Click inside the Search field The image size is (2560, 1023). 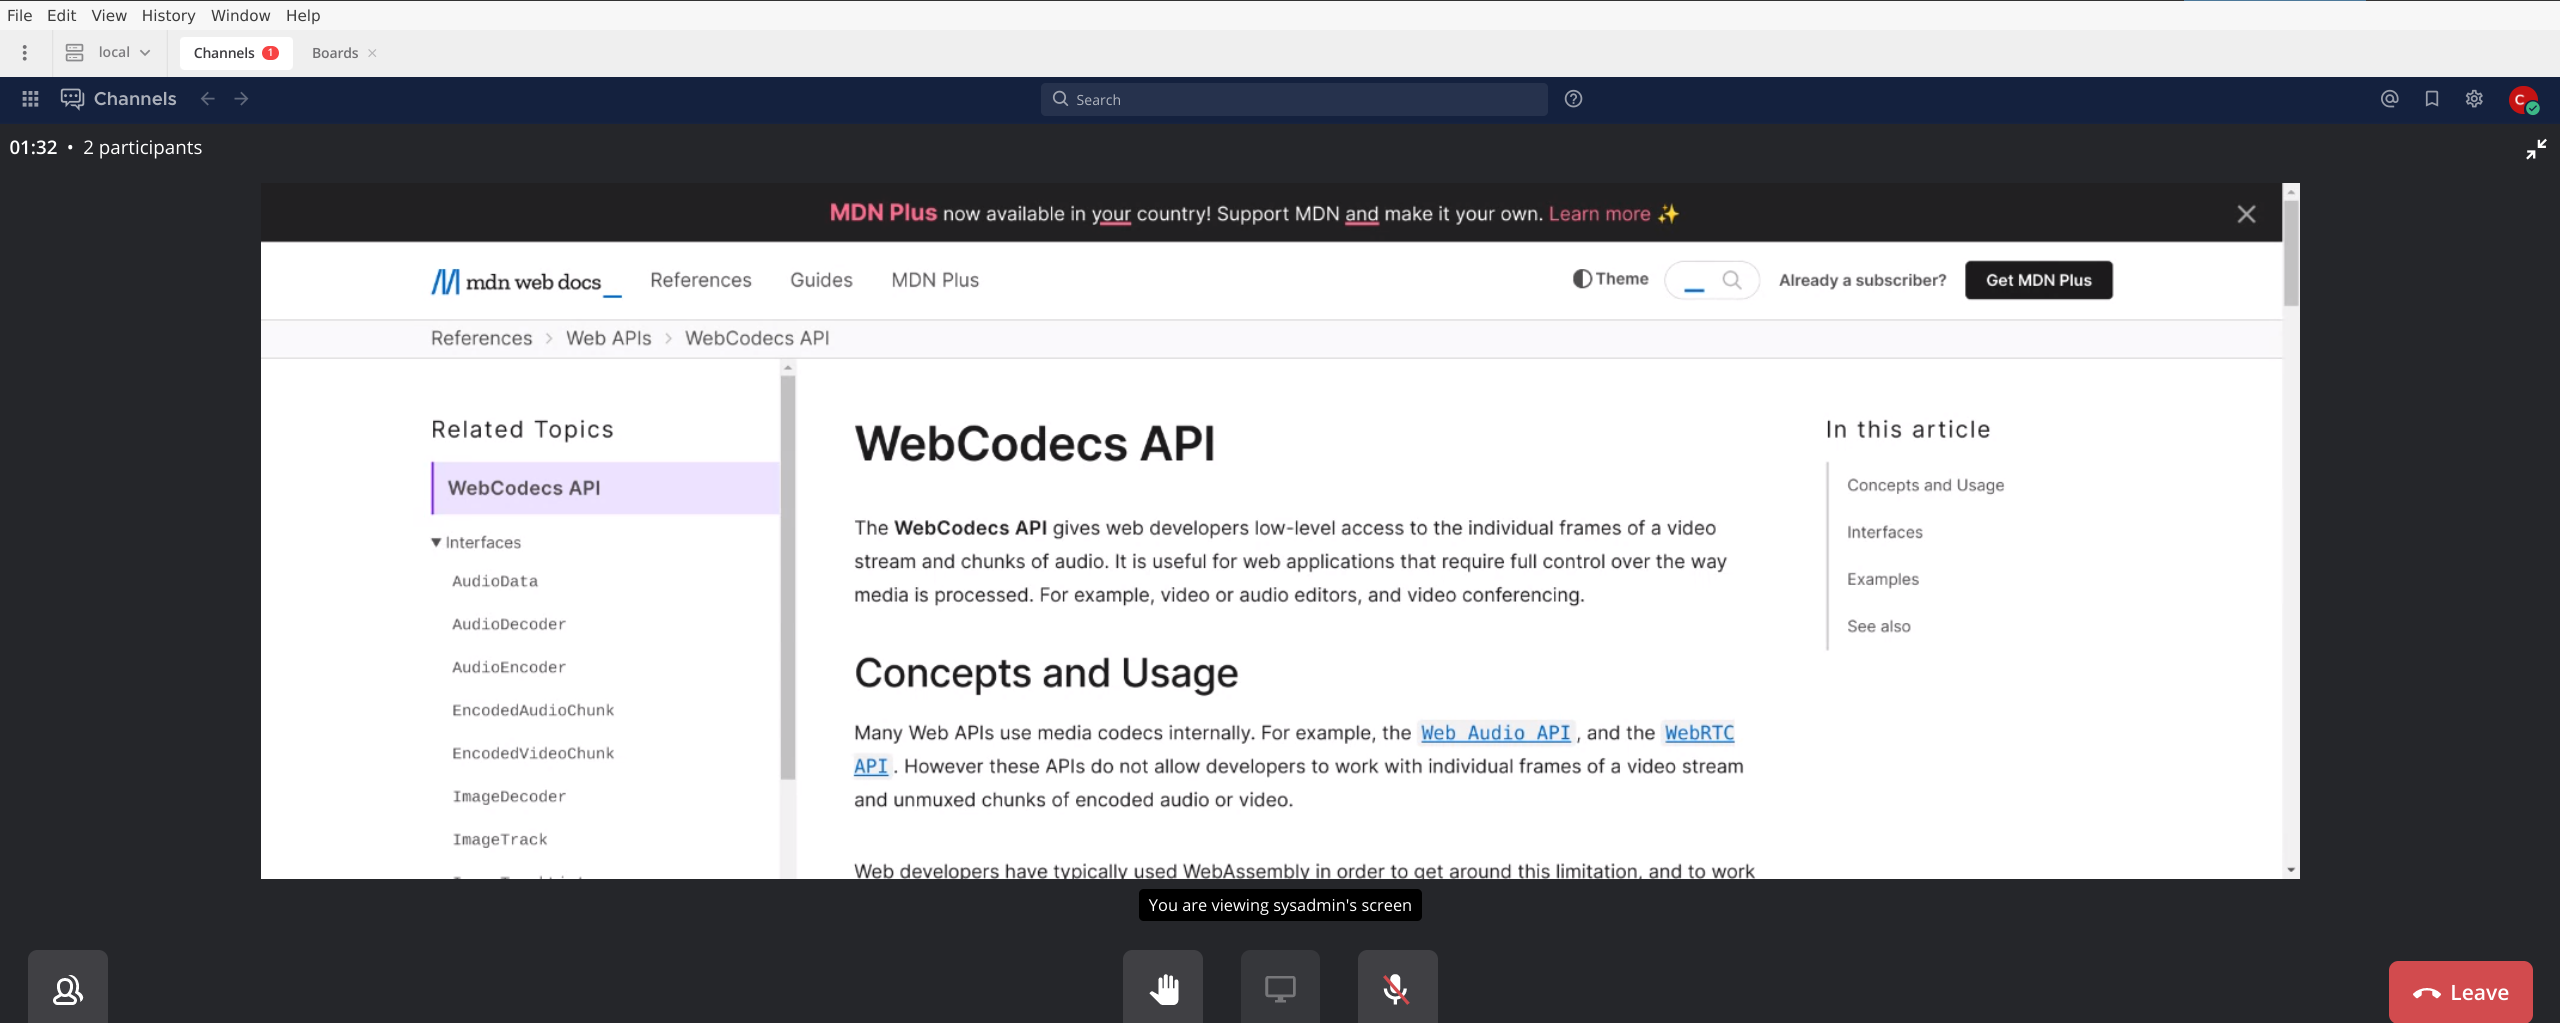(x=1292, y=98)
